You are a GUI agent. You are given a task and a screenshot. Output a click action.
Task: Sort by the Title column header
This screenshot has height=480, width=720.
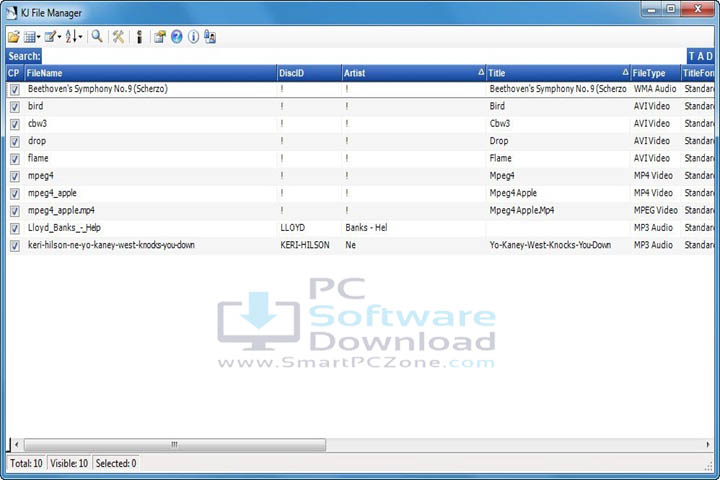pos(558,73)
